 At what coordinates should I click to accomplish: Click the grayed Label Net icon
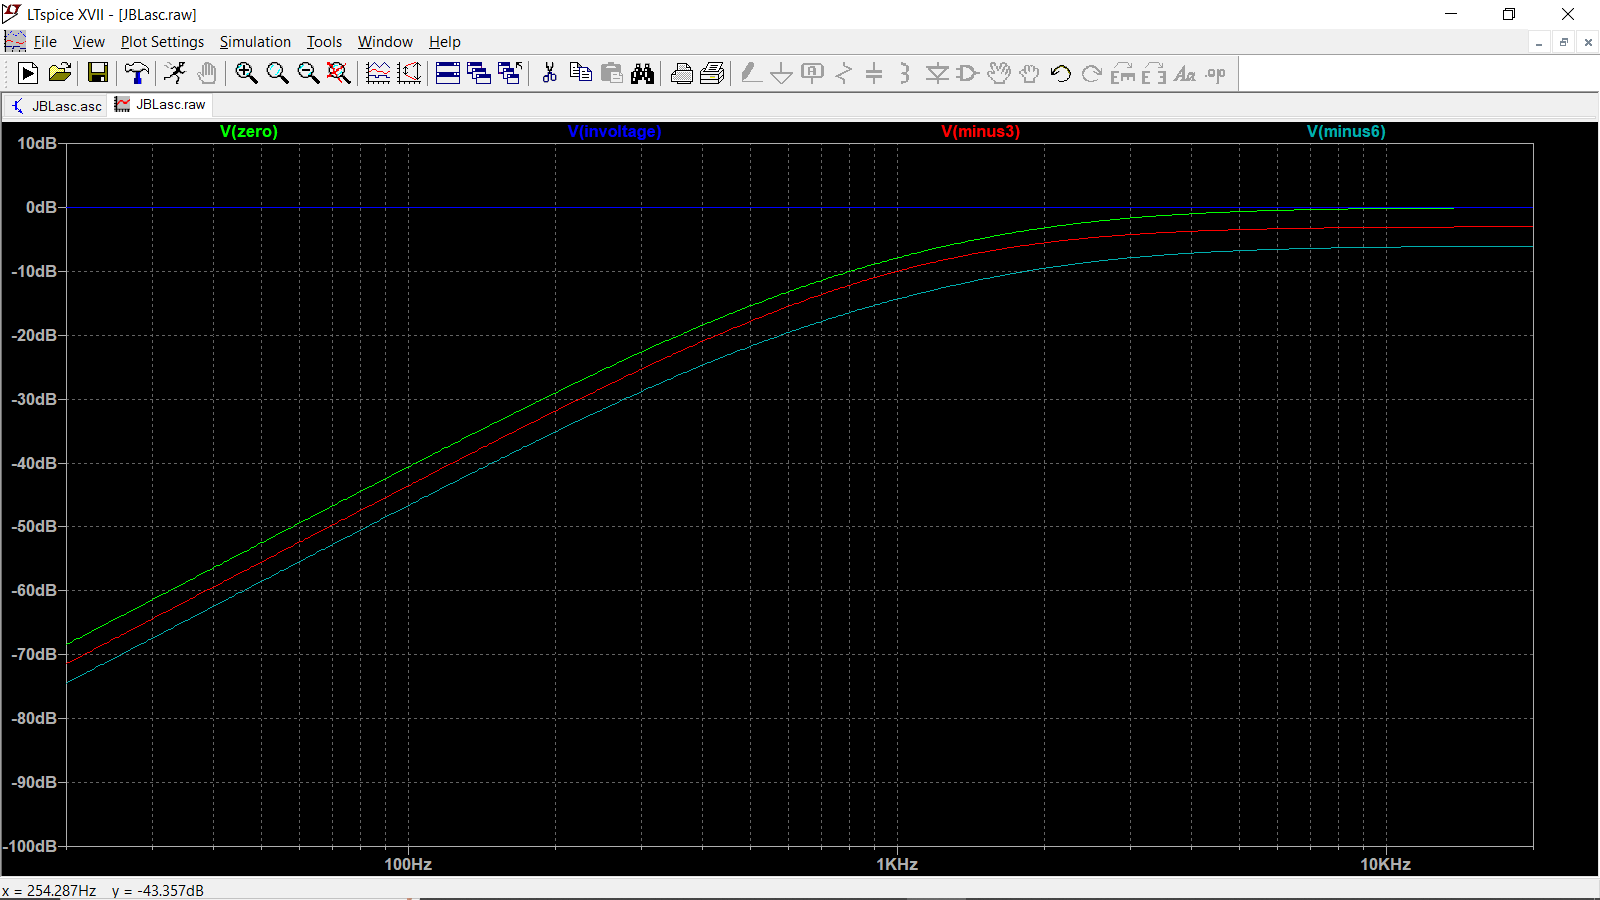[813, 73]
